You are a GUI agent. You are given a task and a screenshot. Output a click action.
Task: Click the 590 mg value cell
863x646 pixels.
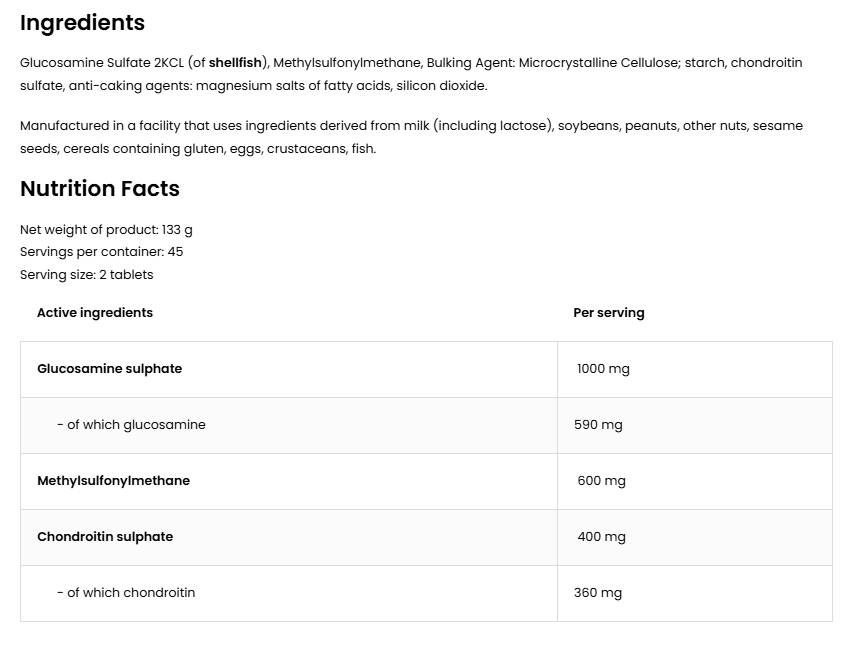click(x=598, y=425)
